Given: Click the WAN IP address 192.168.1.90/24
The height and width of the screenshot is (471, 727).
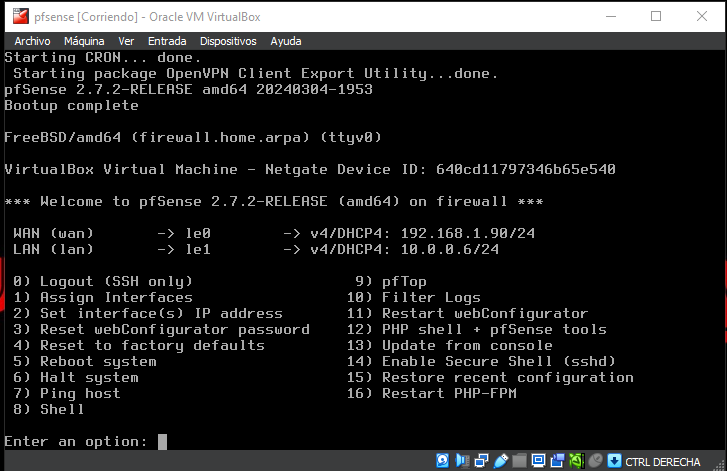Looking at the screenshot, I should (x=468, y=233).
